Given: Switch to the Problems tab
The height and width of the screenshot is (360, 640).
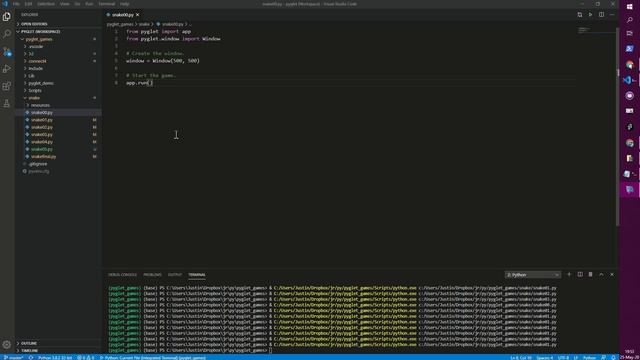Looking at the screenshot, I should coord(152,275).
